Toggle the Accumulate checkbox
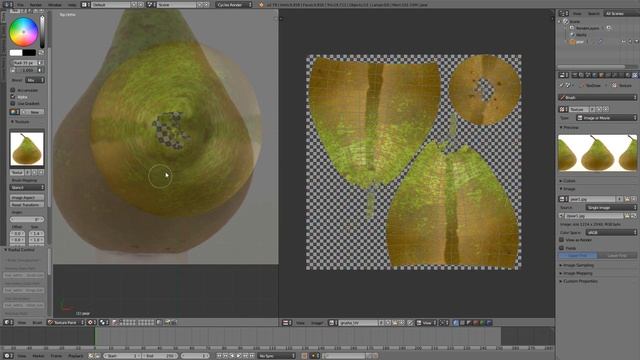The image size is (640, 360). click(13, 90)
